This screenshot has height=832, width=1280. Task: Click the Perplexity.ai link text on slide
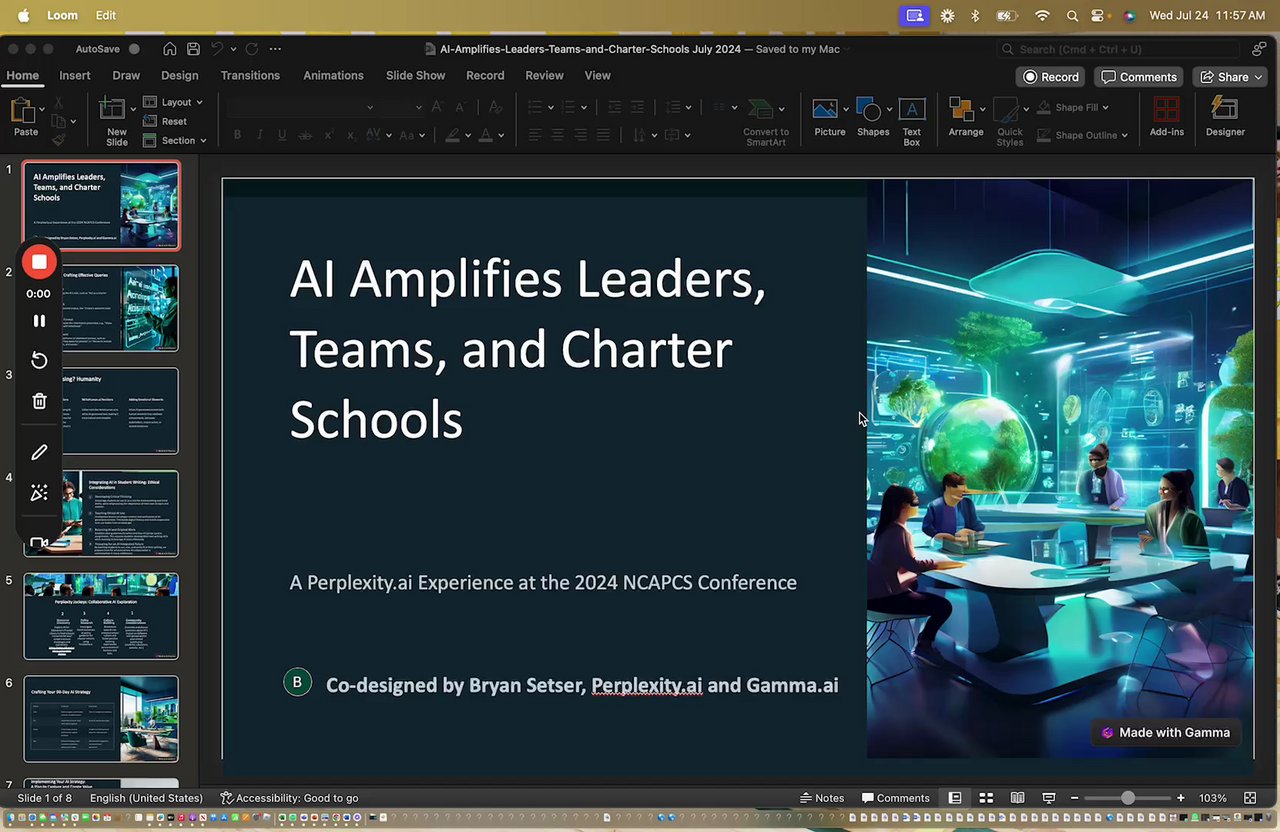point(646,685)
